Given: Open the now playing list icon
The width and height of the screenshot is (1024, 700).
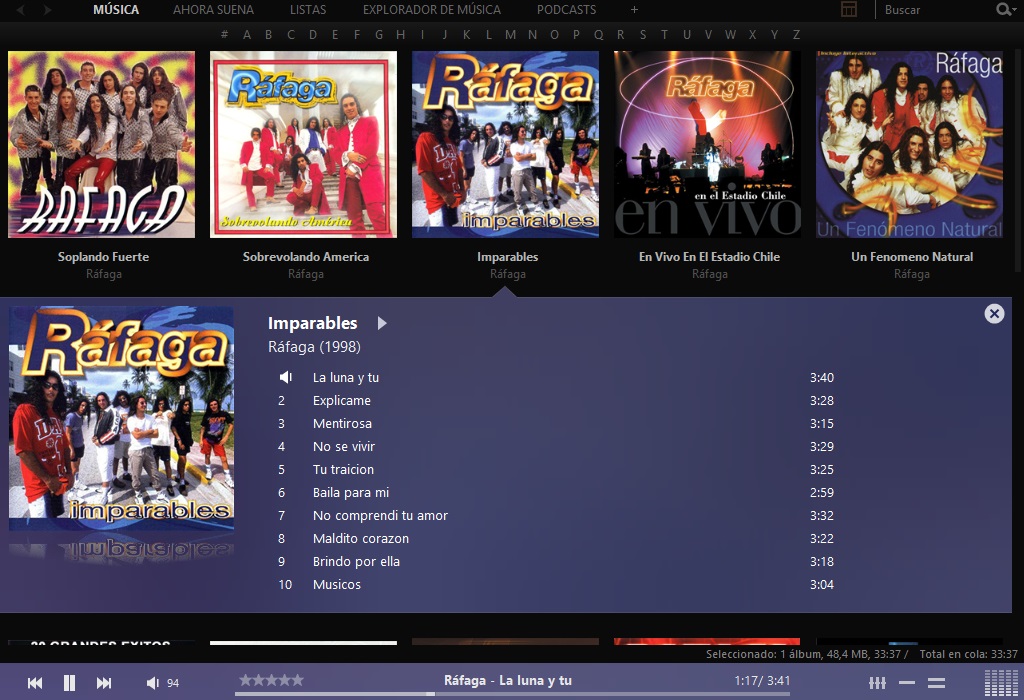Looking at the screenshot, I should (936, 682).
